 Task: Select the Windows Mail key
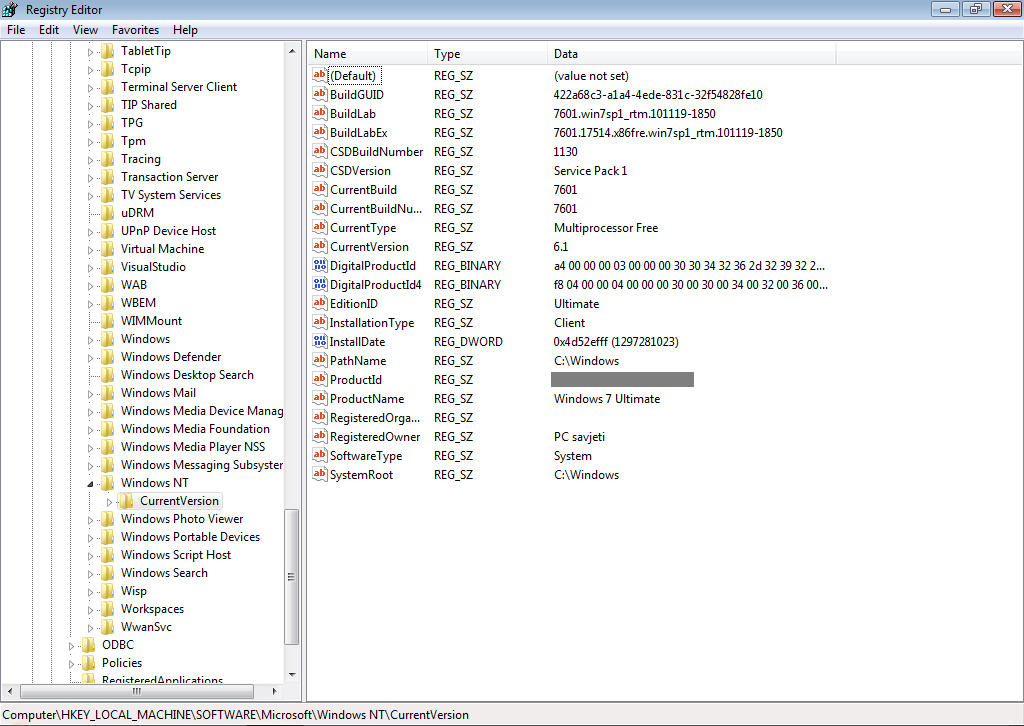(158, 393)
